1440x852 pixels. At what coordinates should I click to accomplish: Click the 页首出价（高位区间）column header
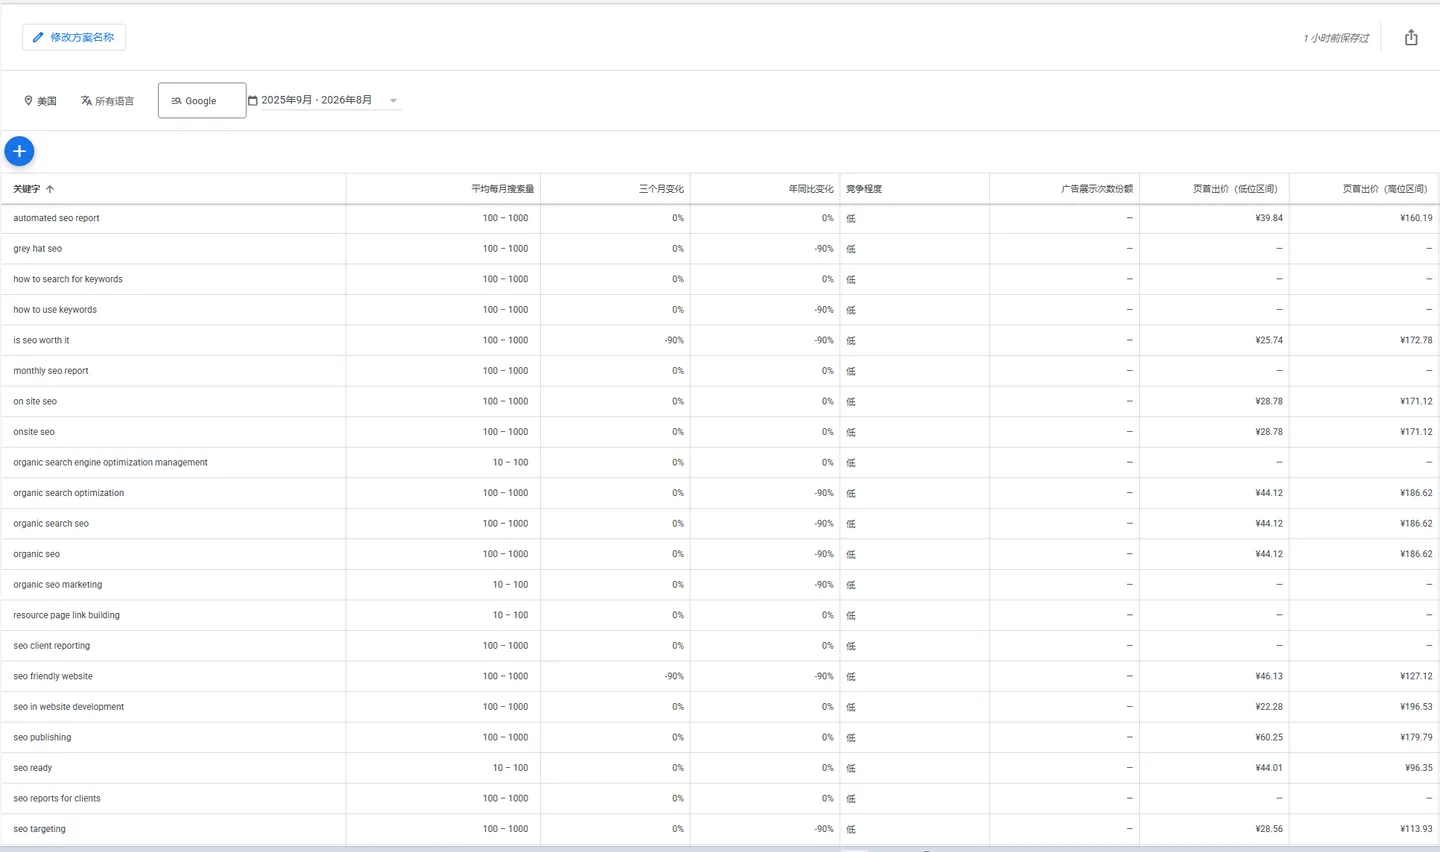pyautogui.click(x=1385, y=189)
